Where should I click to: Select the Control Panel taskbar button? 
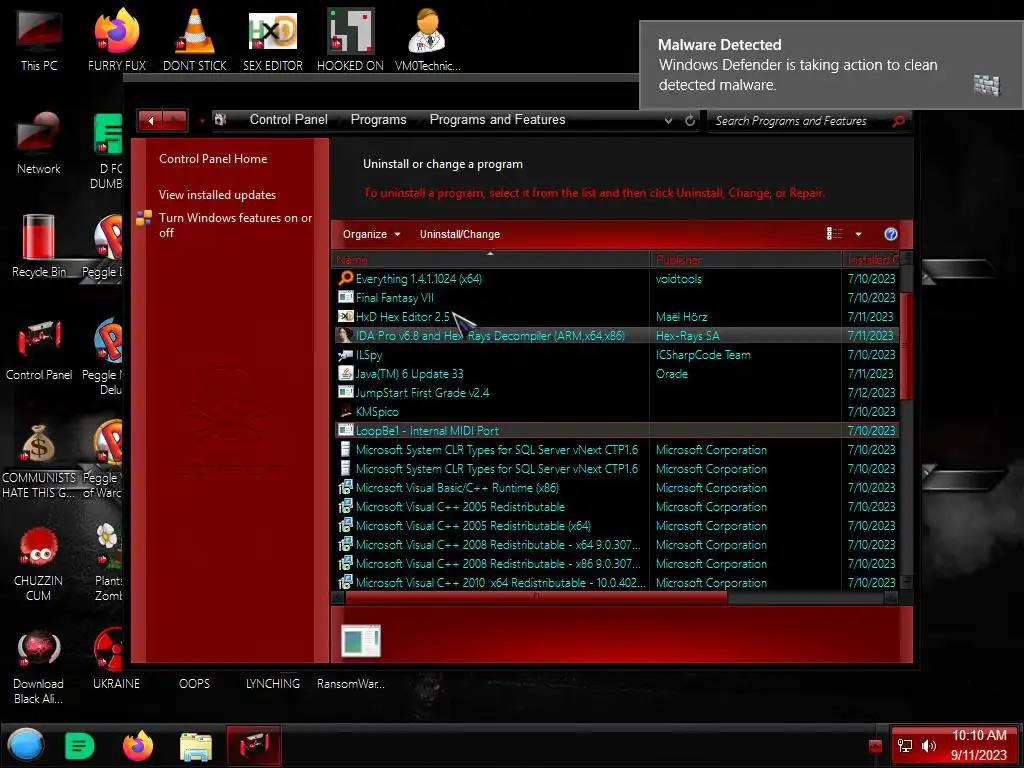pos(253,745)
